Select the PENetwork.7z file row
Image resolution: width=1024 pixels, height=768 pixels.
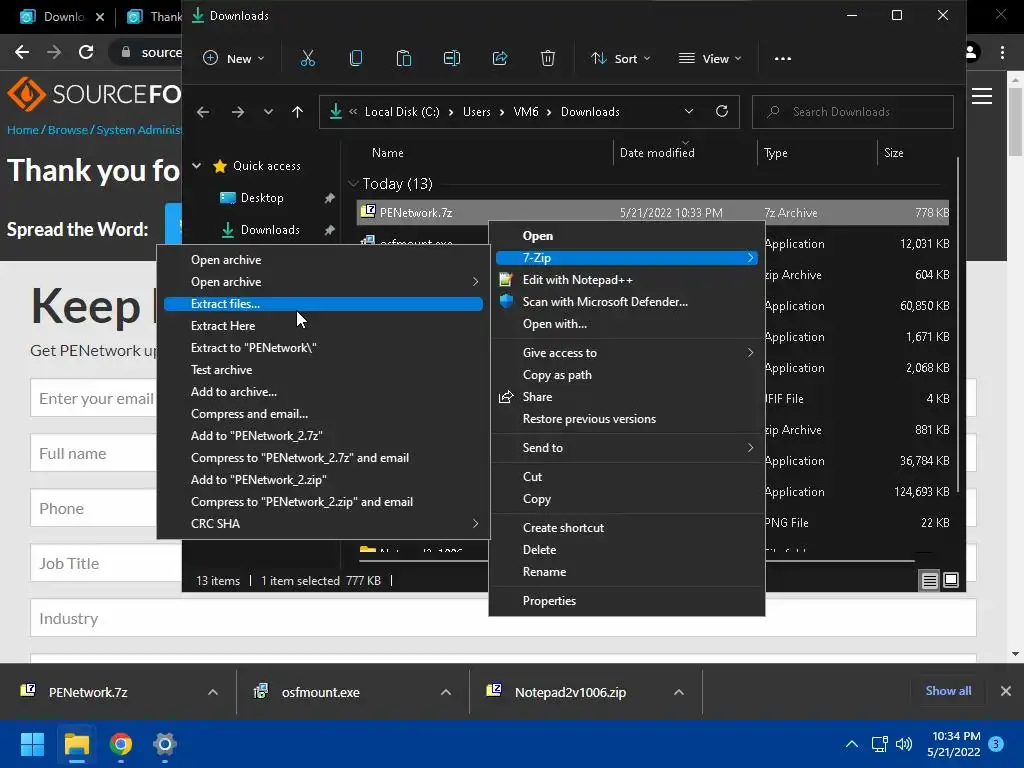[652, 213]
